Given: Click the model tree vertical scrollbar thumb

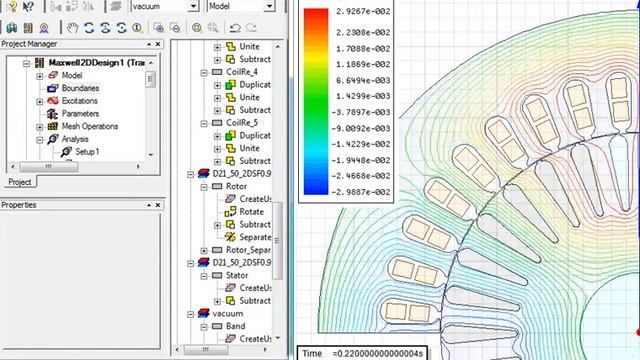Looking at the screenshot, I should pos(277,240).
